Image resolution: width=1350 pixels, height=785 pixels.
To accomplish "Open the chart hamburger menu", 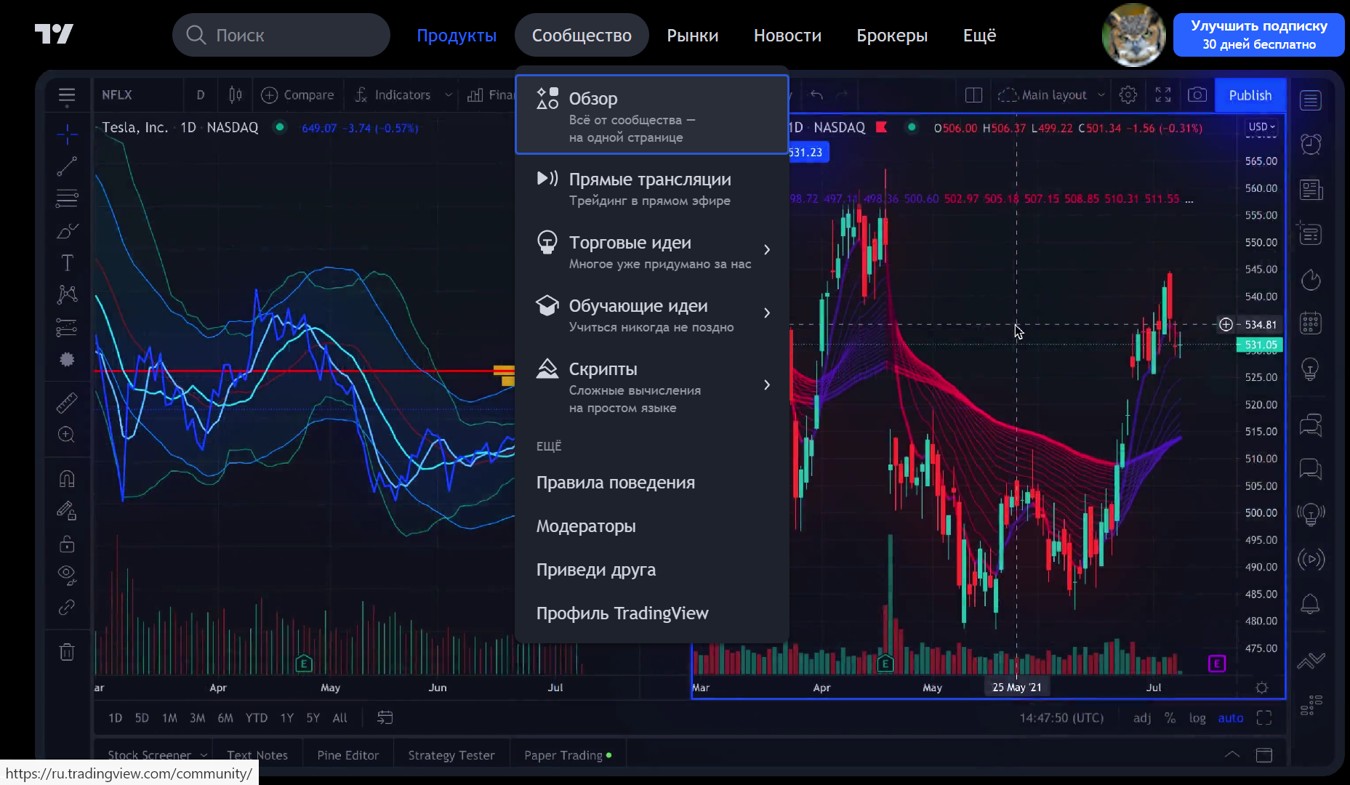I will pos(67,95).
